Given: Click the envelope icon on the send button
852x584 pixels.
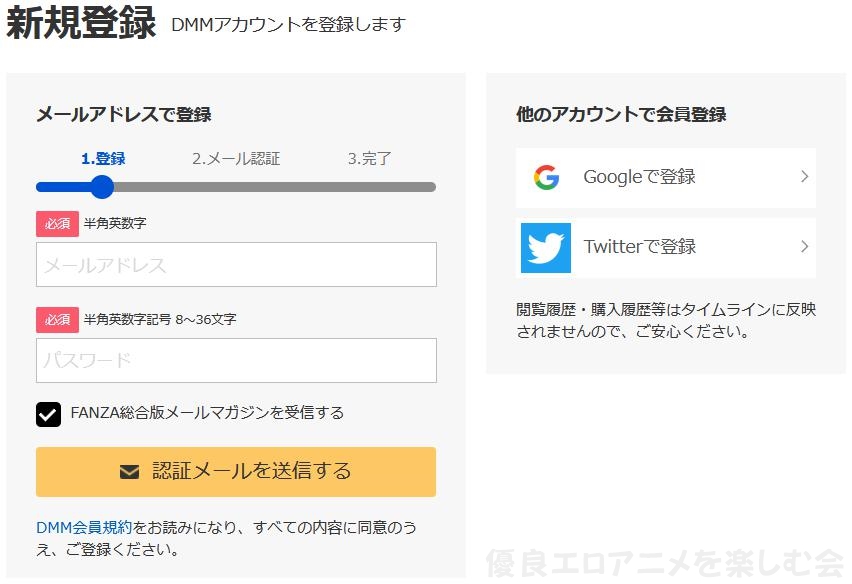Looking at the screenshot, I should pyautogui.click(x=129, y=472).
